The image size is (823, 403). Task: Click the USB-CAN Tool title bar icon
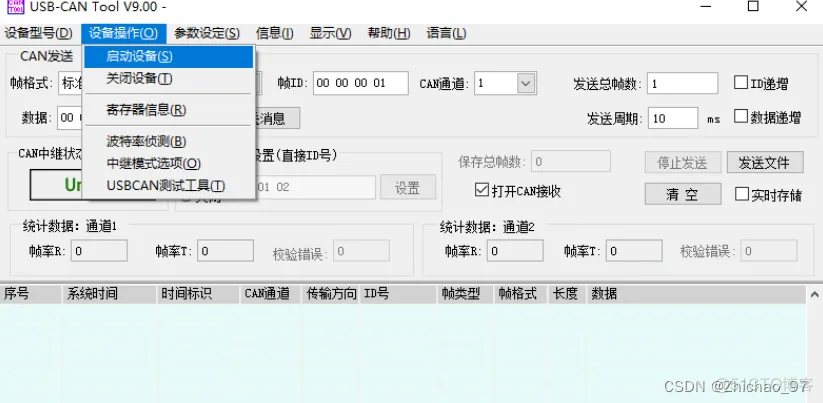click(16, 6)
